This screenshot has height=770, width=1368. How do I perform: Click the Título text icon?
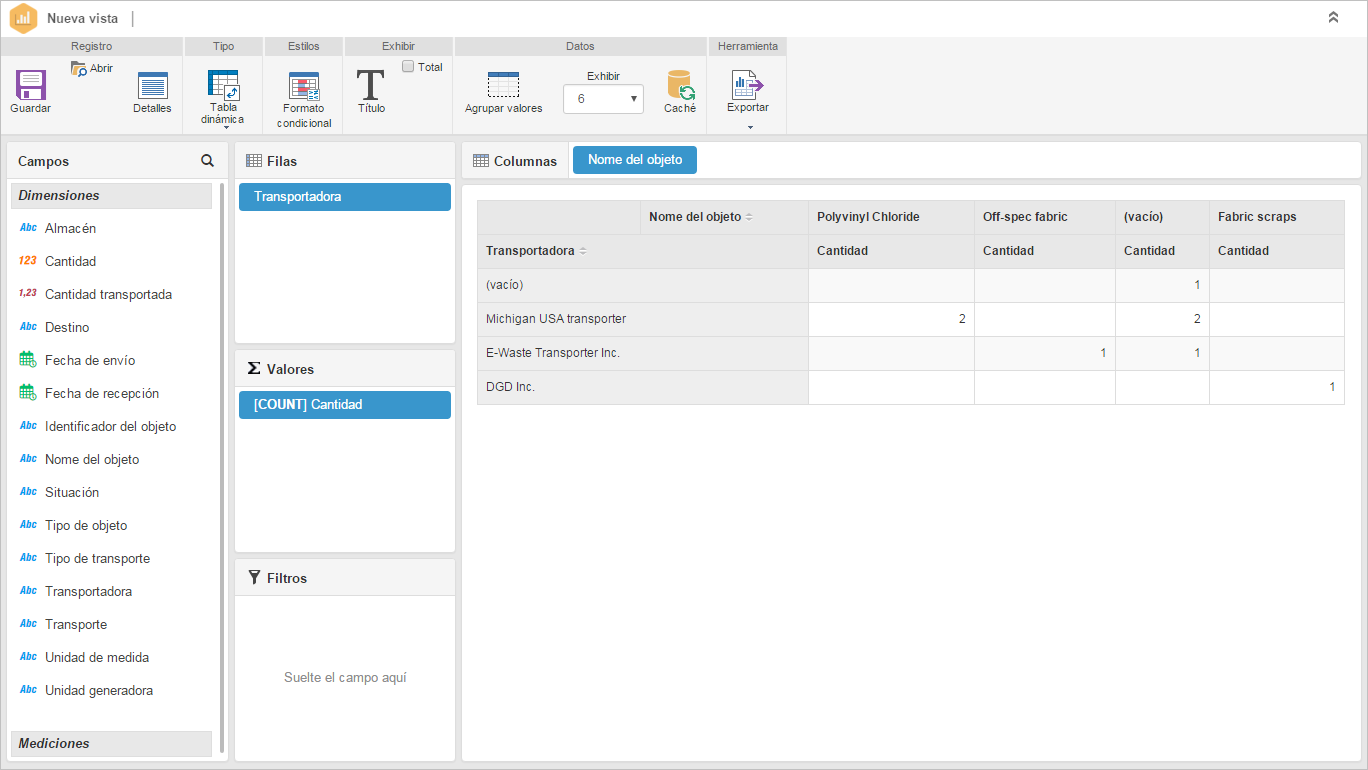(371, 84)
